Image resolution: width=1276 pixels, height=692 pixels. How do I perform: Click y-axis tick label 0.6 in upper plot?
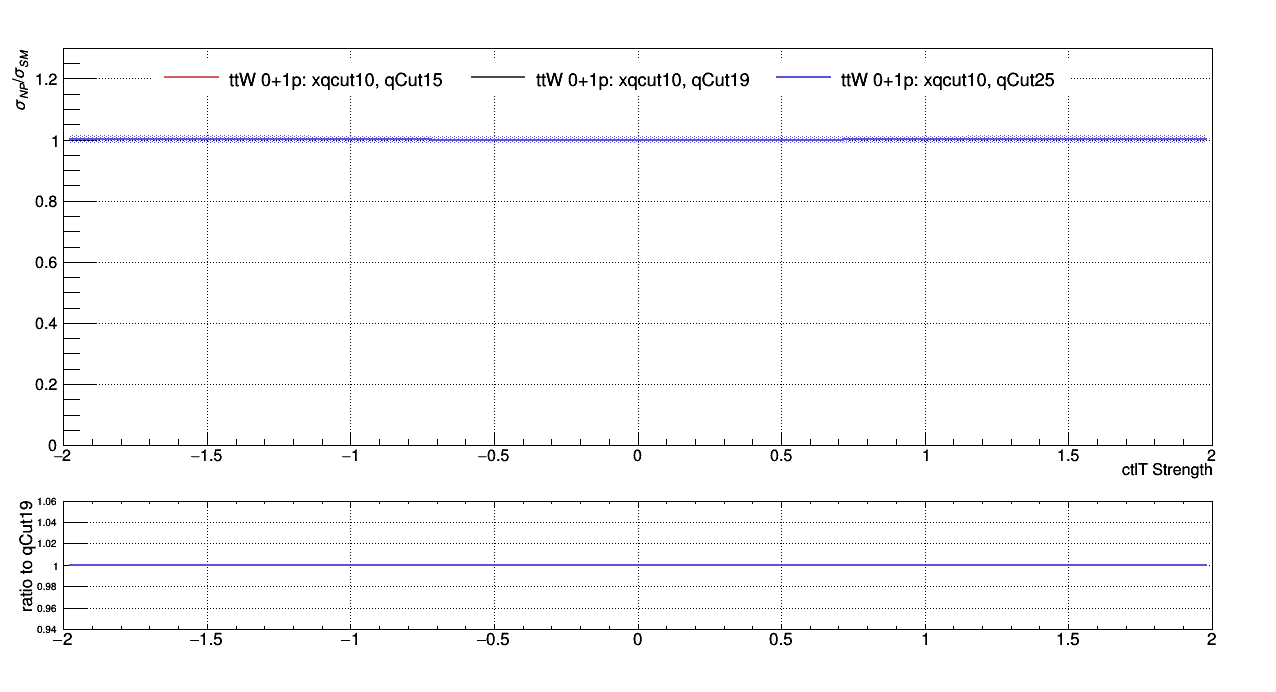tap(46, 263)
